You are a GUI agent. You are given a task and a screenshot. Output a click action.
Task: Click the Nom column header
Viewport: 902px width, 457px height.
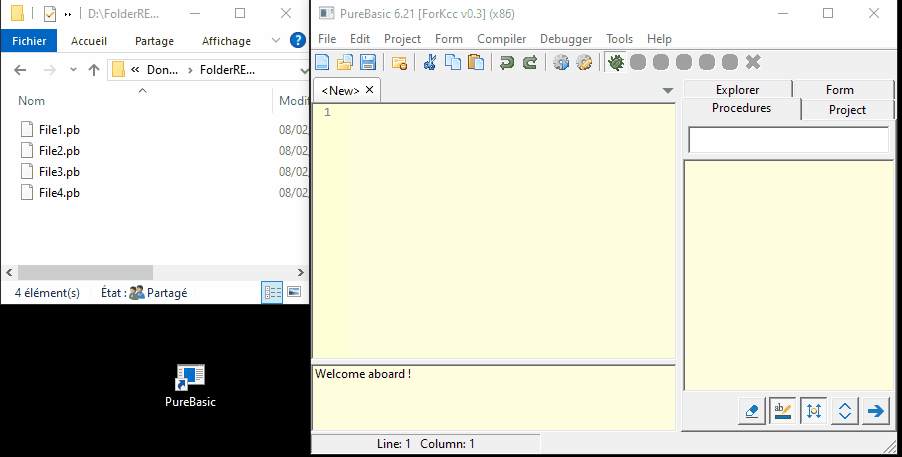click(x=33, y=101)
